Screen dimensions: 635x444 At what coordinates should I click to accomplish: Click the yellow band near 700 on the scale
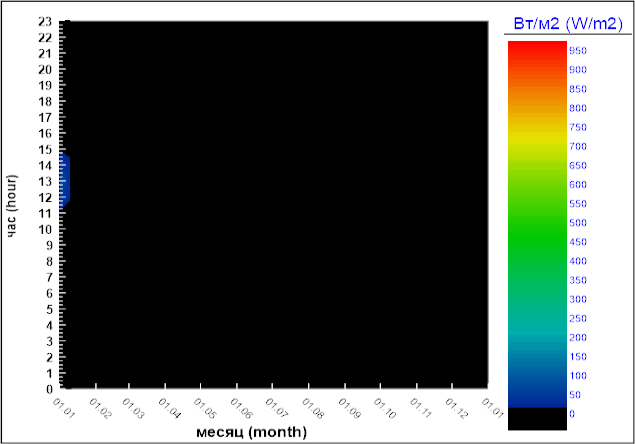coord(537,146)
